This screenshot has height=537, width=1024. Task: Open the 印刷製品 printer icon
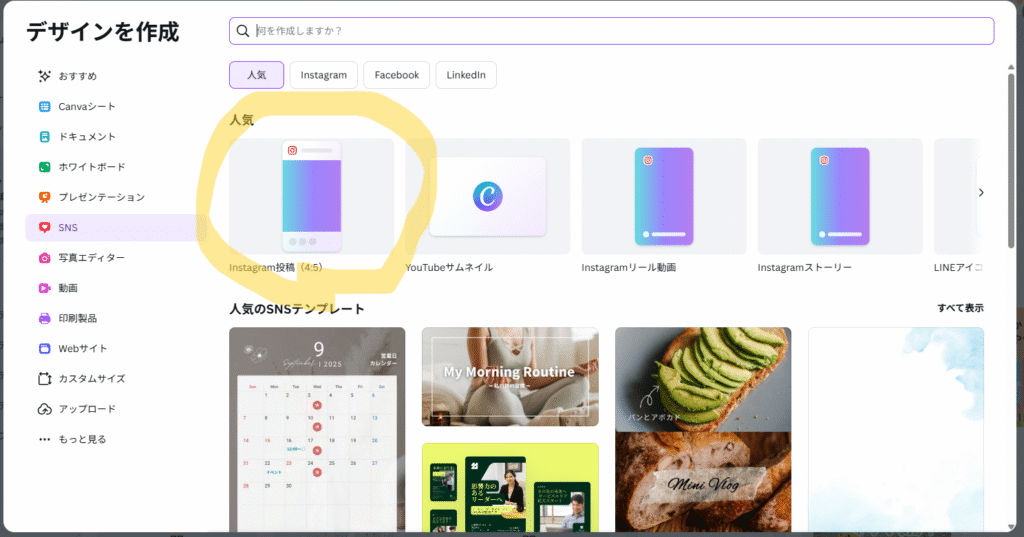click(x=44, y=318)
